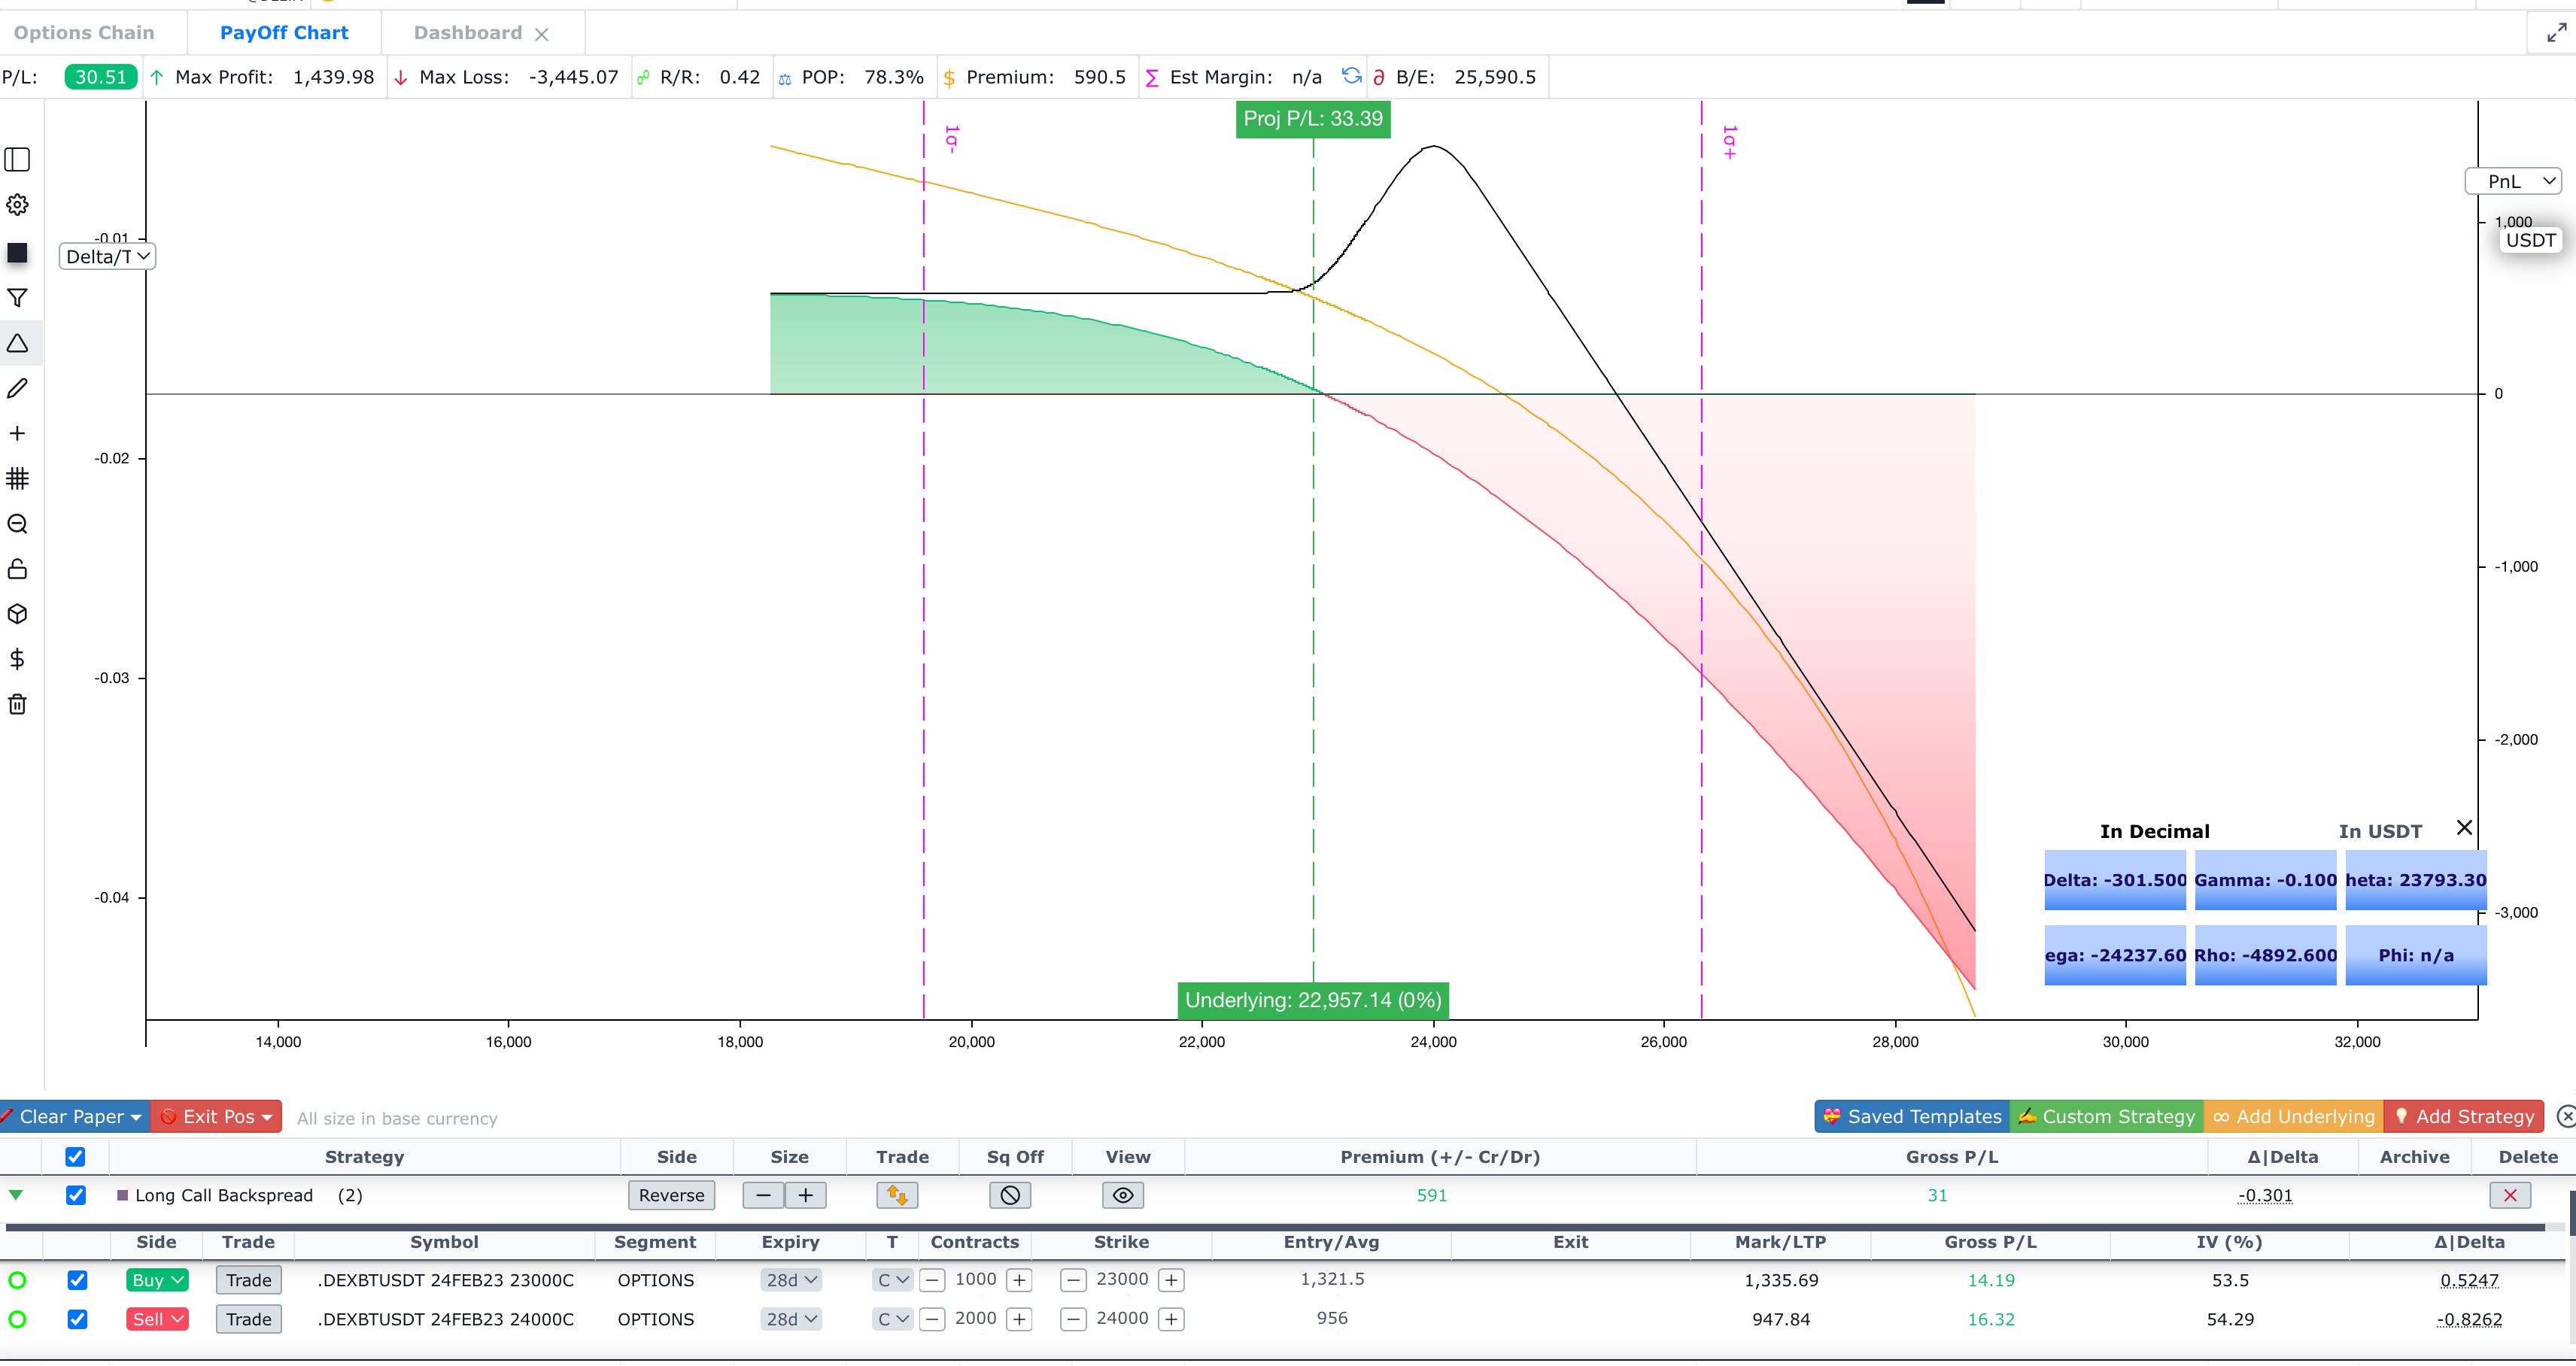Click the Reverse button

tap(671, 1195)
